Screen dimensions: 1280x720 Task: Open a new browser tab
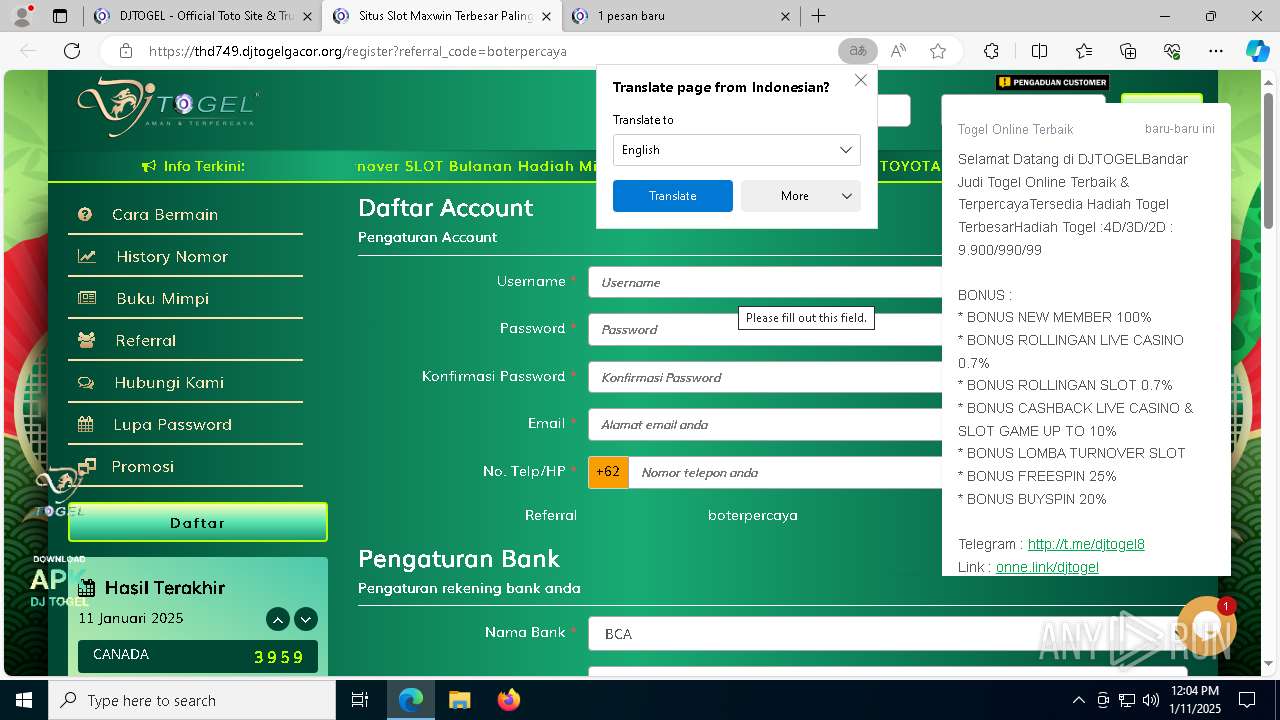(818, 16)
